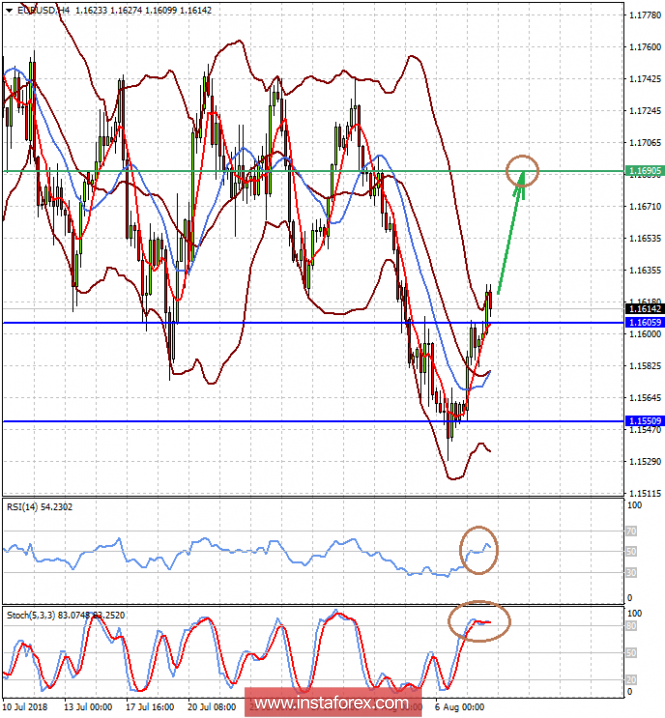Select the green 1.16905 price tag

[645, 171]
